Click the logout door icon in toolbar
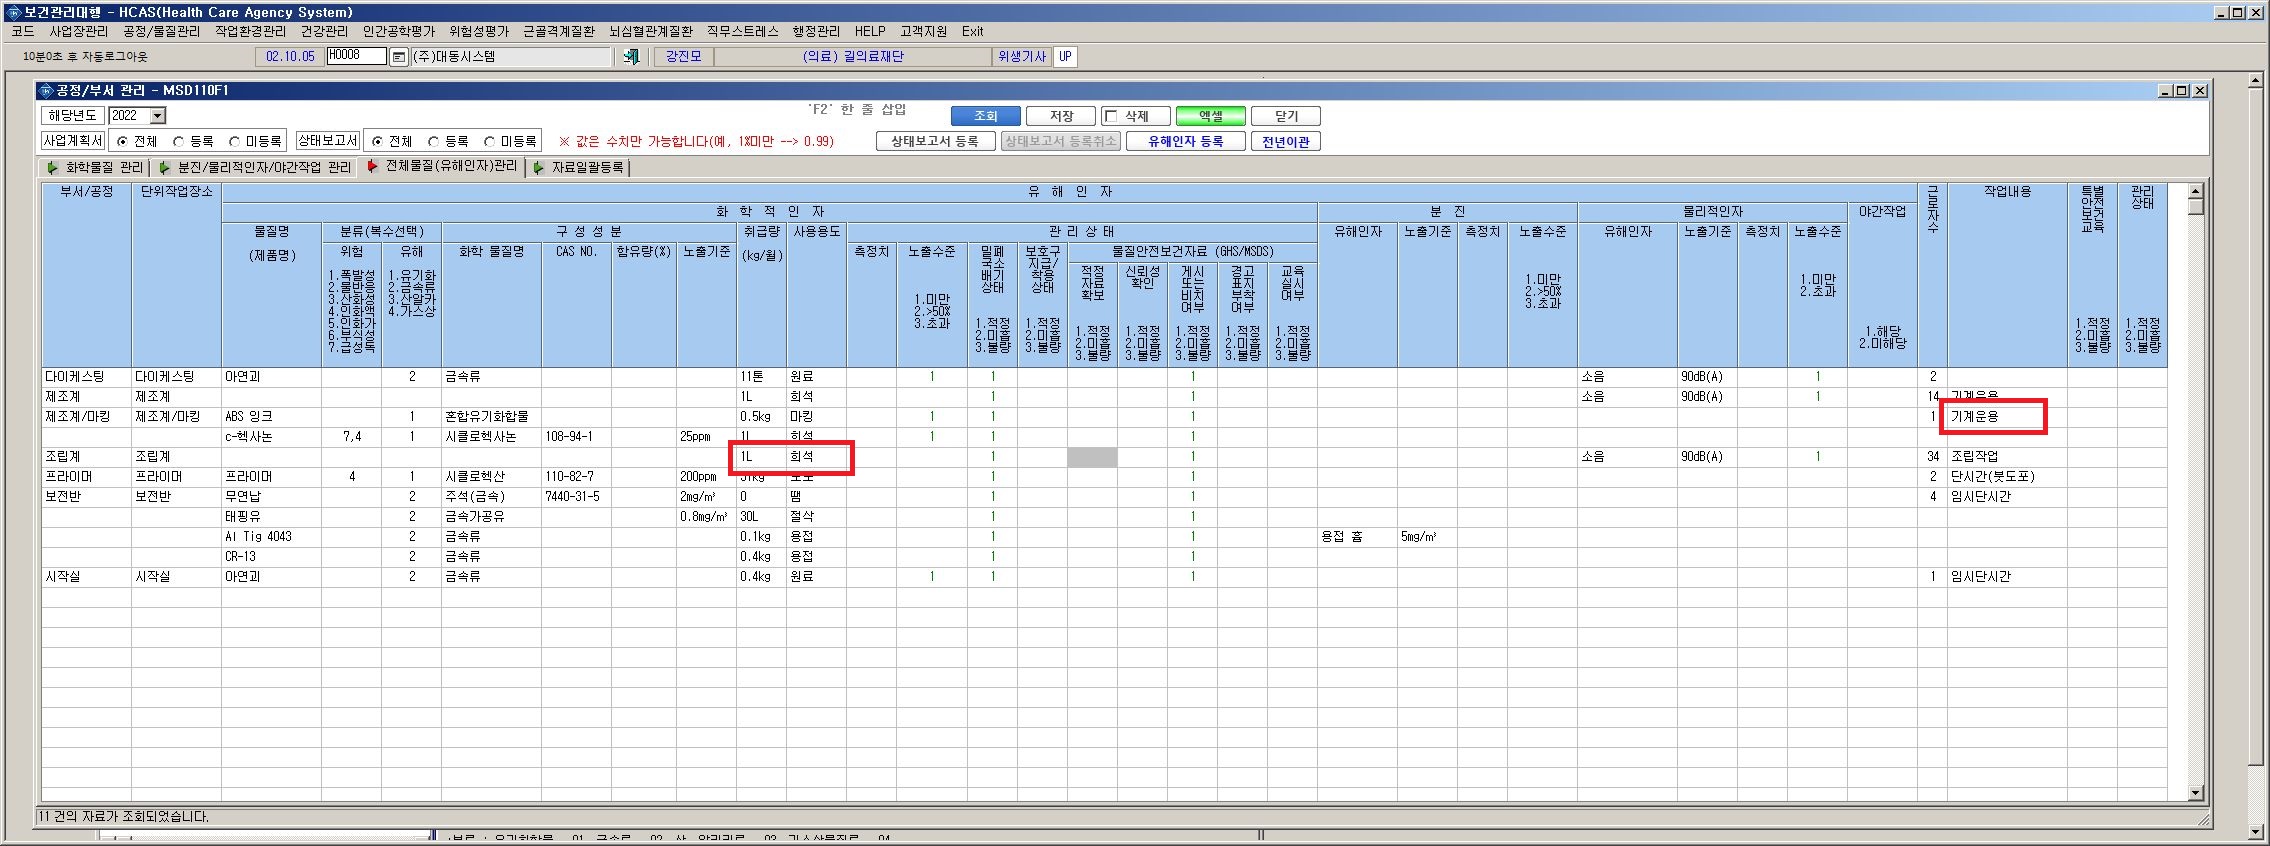Image resolution: width=2270 pixels, height=846 pixels. point(631,57)
